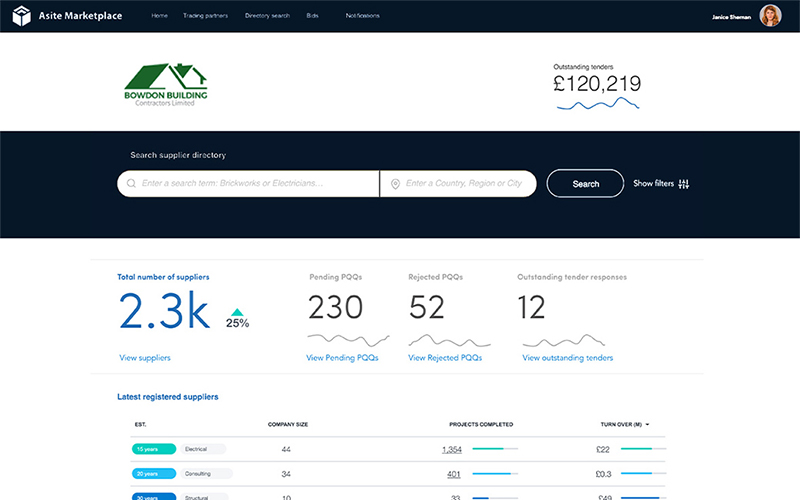
Task: Click projects progress bar in Electrical row
Action: pyautogui.click(x=495, y=449)
